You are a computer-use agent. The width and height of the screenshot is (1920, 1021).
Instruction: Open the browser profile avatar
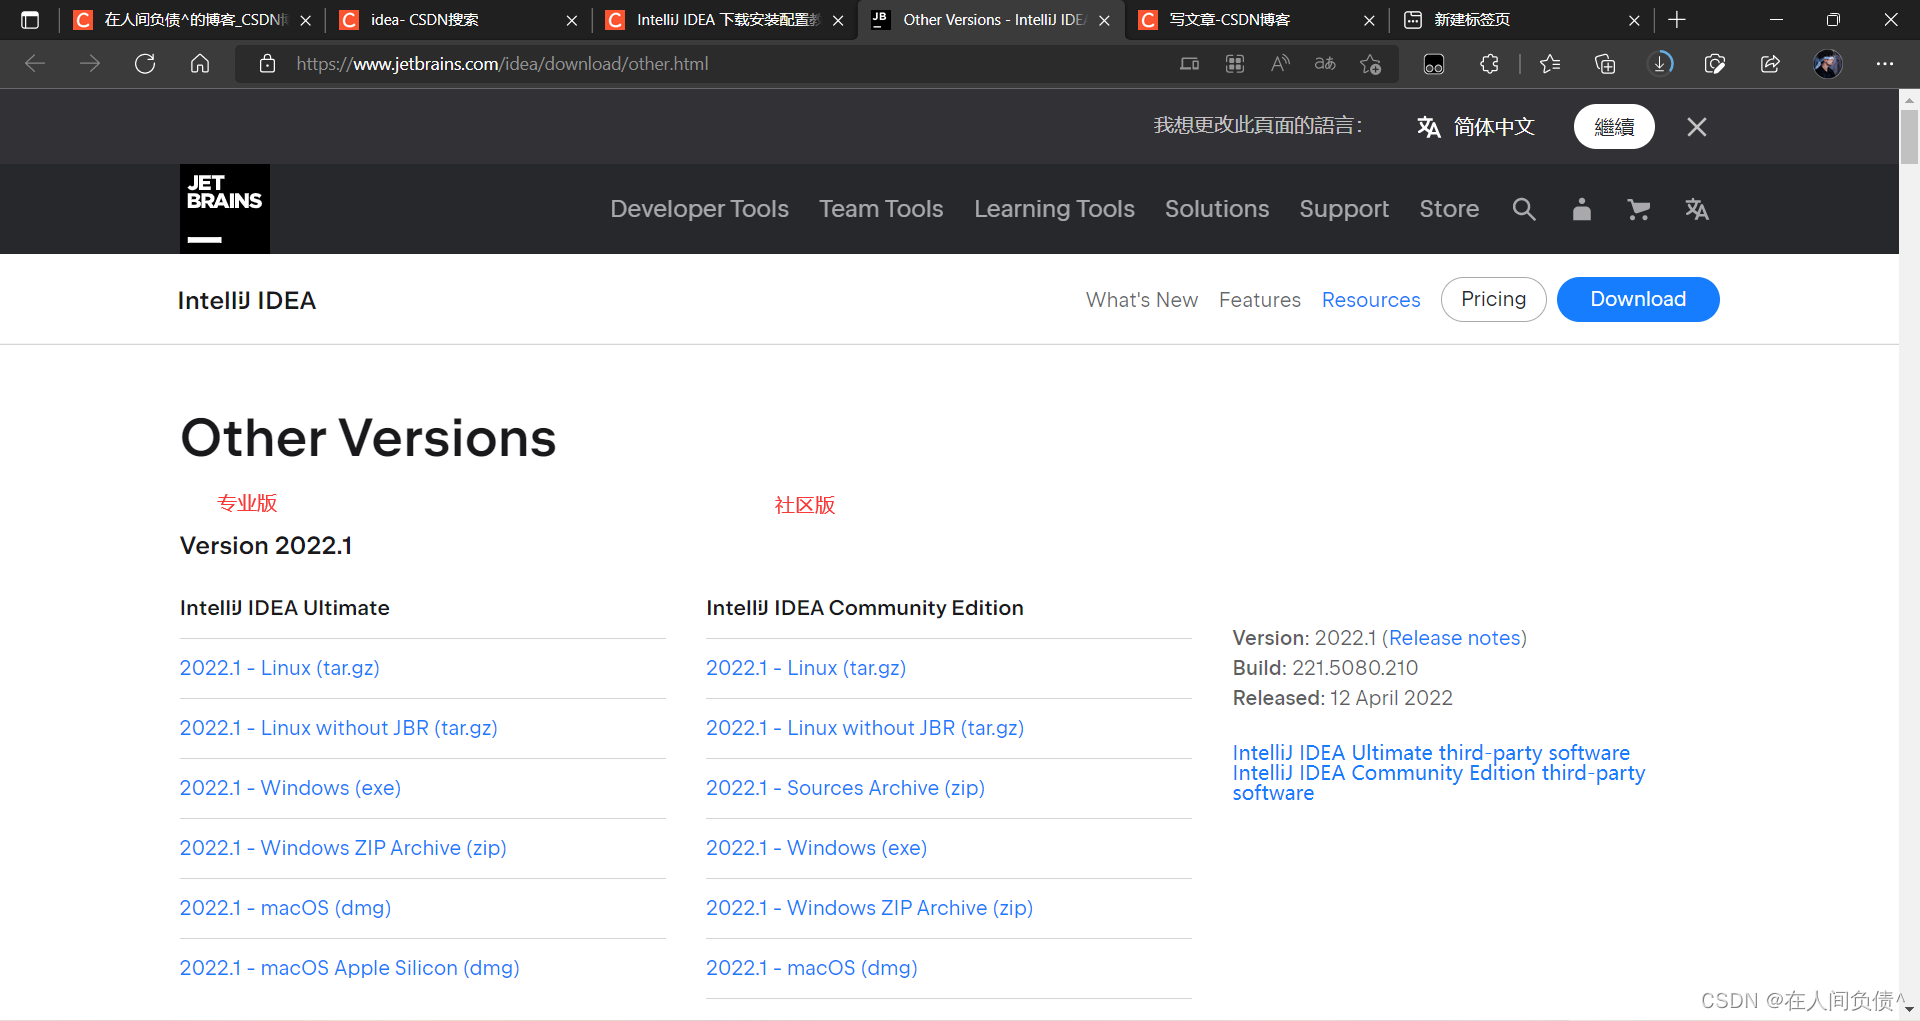[x=1828, y=64]
